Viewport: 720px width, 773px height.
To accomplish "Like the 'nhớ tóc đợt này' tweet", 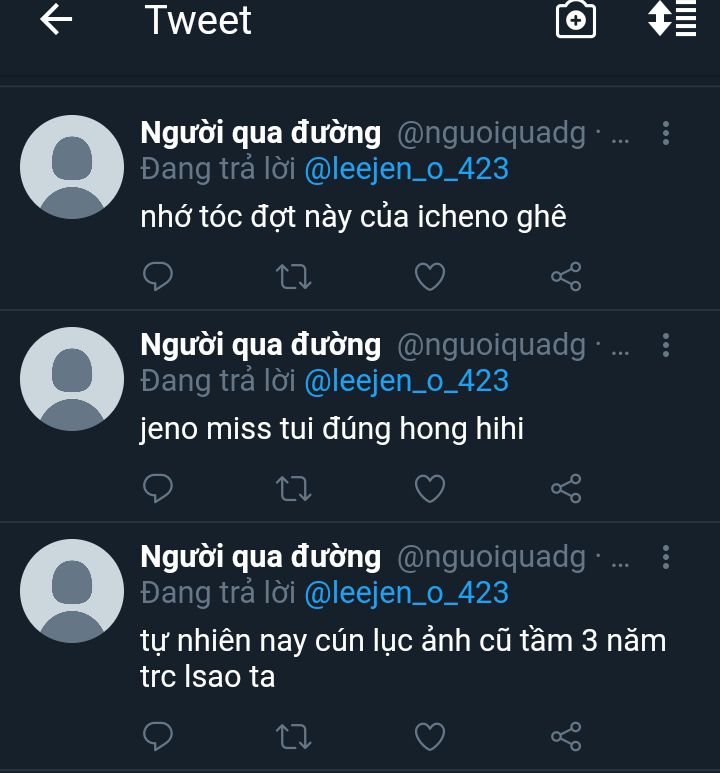I will (430, 276).
